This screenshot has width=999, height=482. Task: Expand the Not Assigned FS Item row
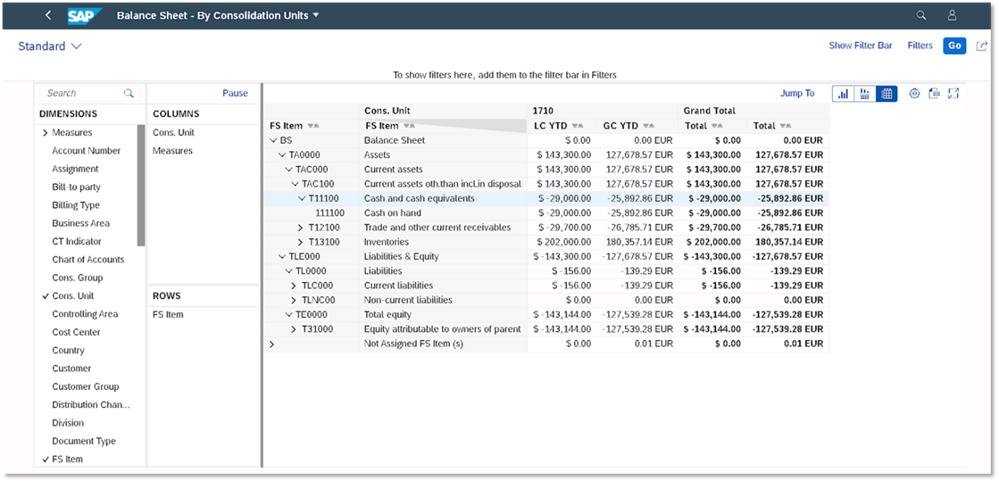[271, 344]
